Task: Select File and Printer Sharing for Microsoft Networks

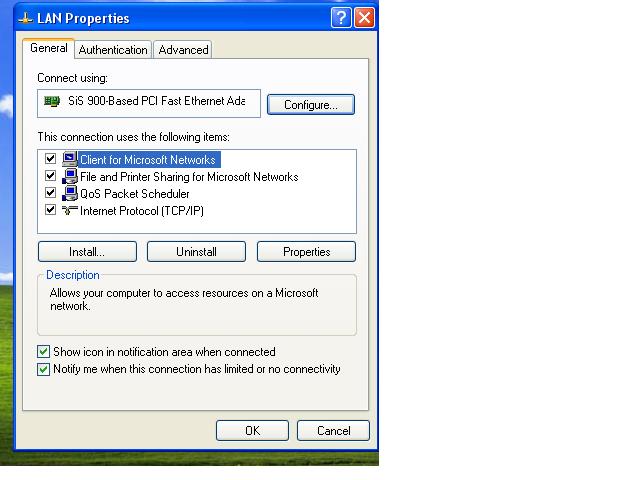Action: coord(189,177)
